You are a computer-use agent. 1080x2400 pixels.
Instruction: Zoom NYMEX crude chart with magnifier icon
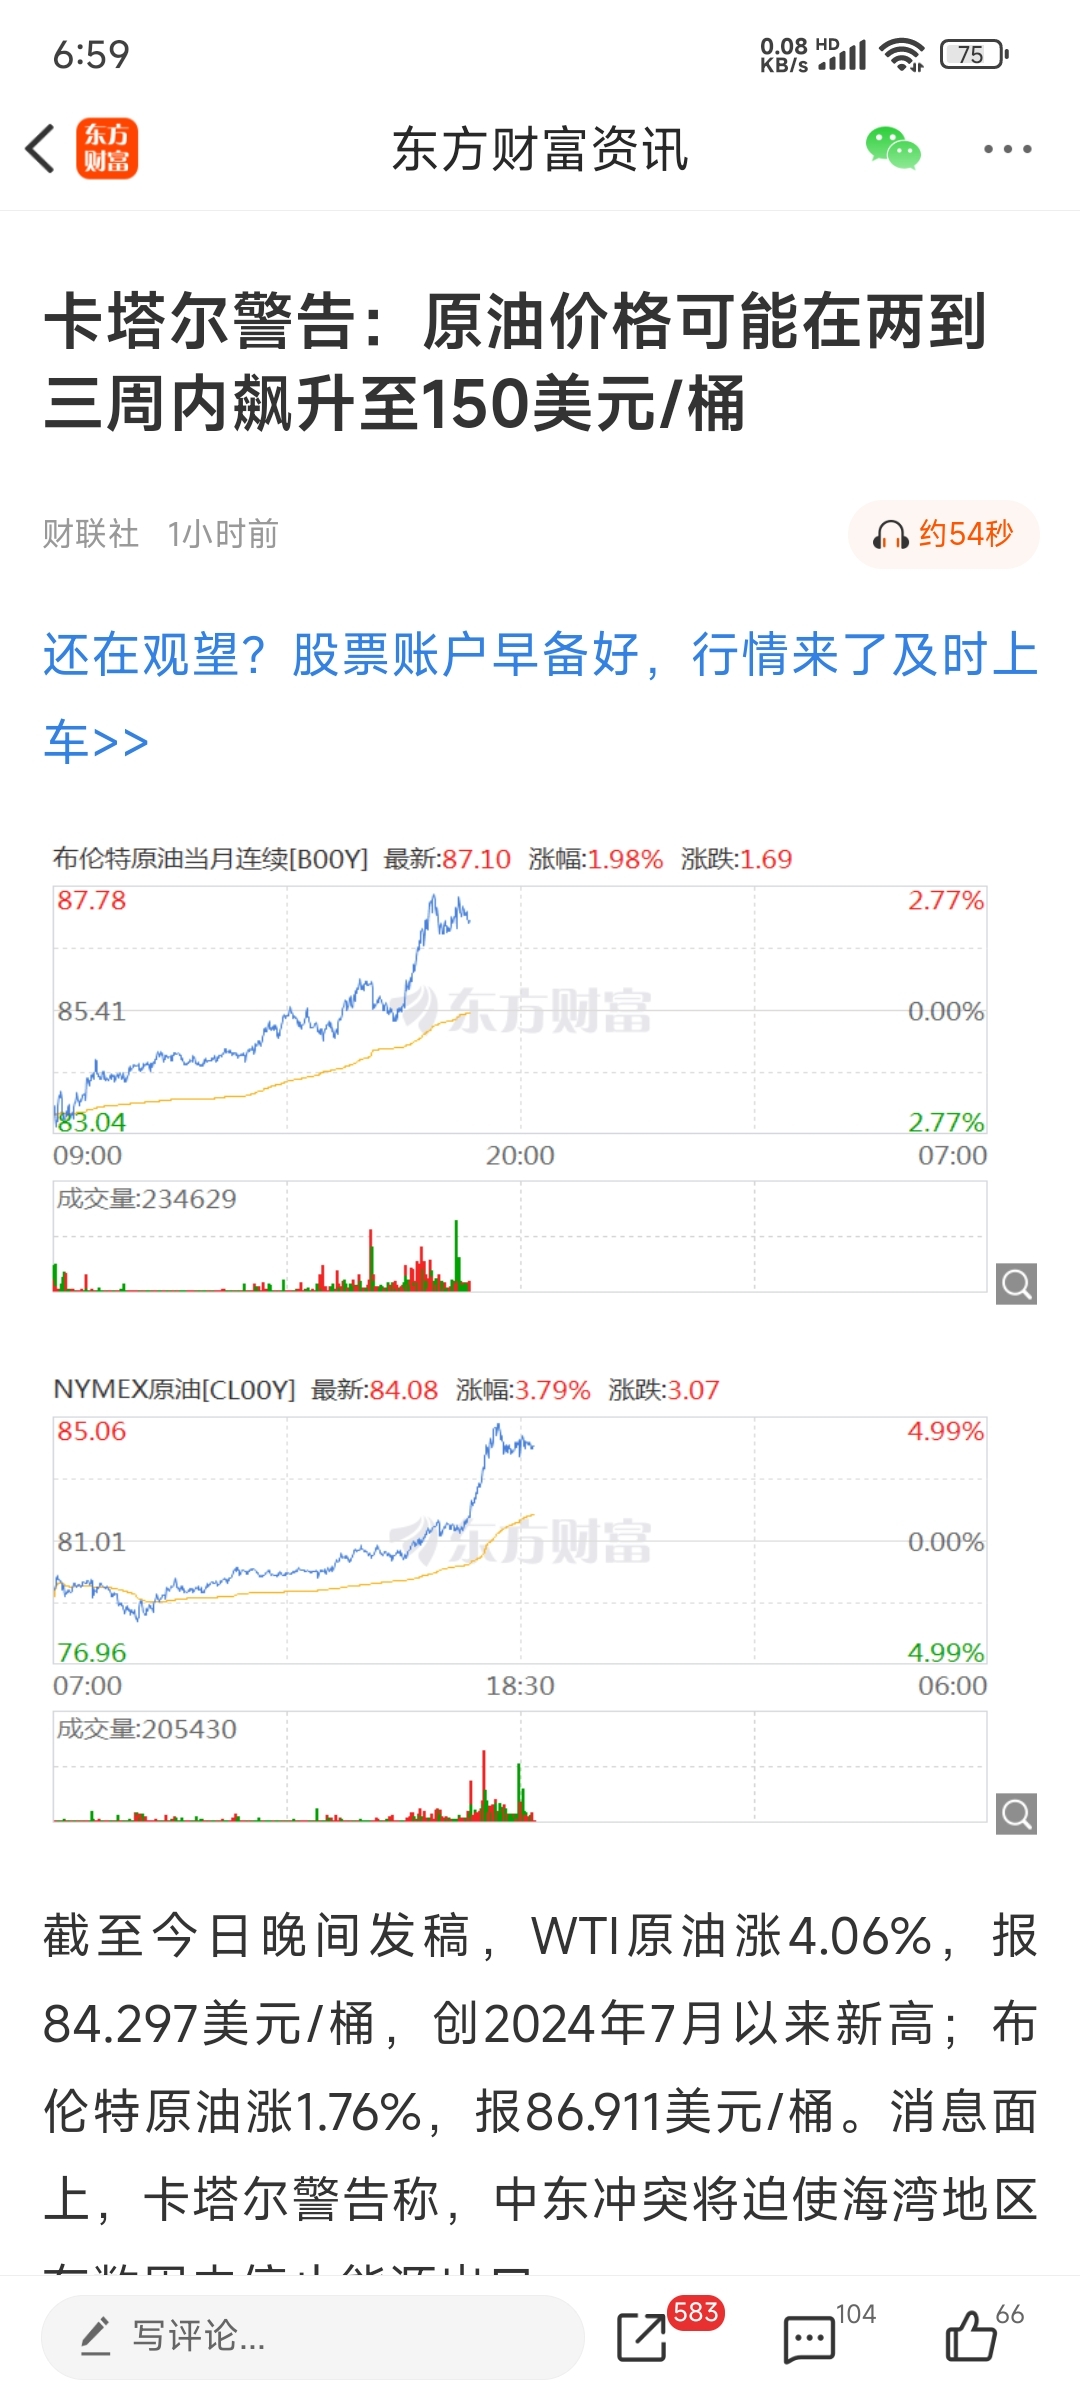pyautogui.click(x=1016, y=1813)
